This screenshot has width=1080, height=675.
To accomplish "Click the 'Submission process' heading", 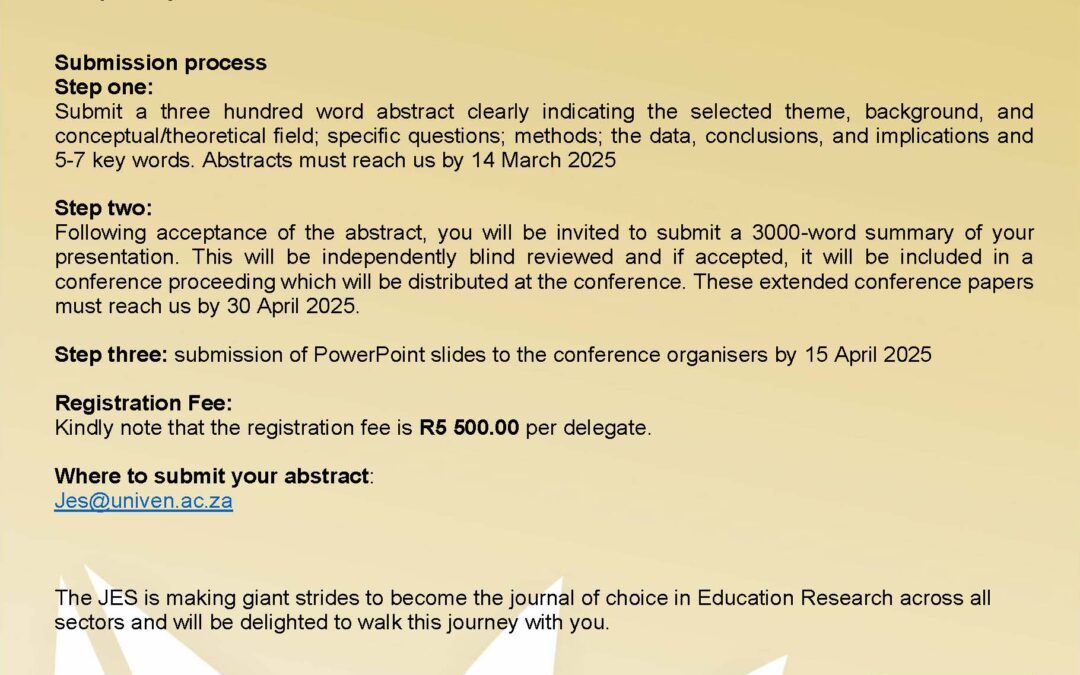I will pyautogui.click(x=160, y=63).
